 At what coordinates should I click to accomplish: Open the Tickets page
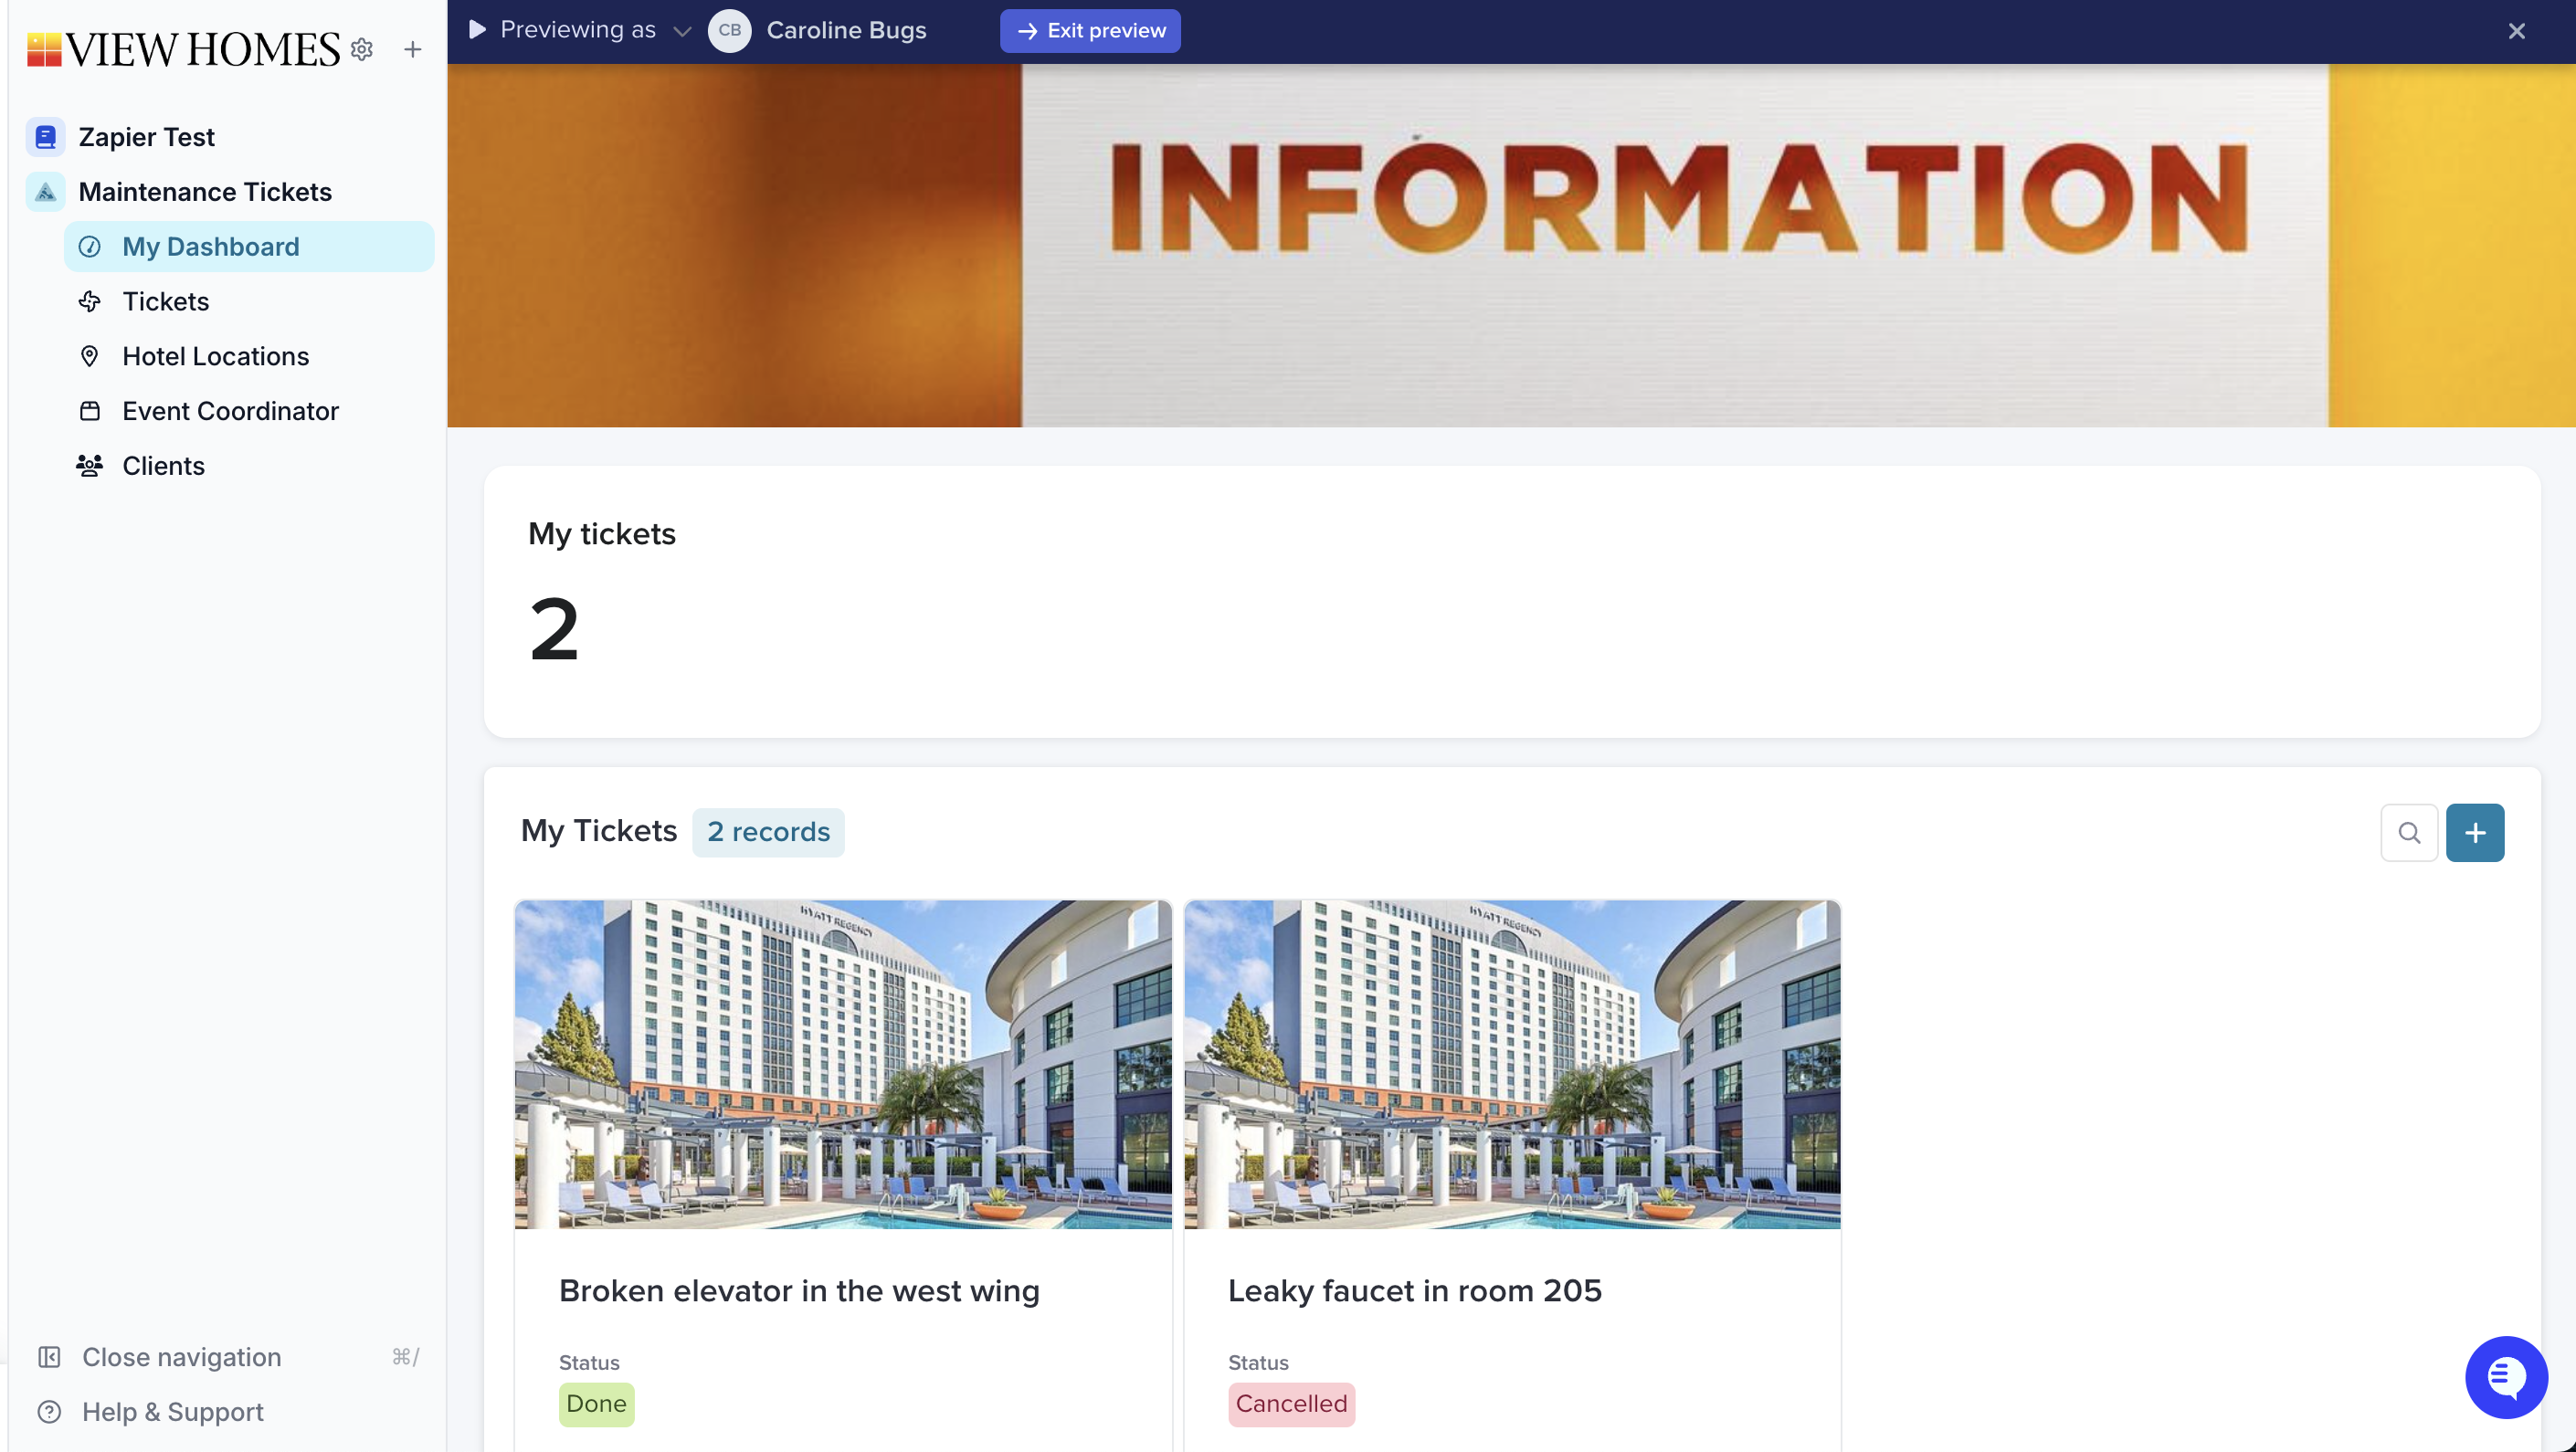click(x=165, y=301)
